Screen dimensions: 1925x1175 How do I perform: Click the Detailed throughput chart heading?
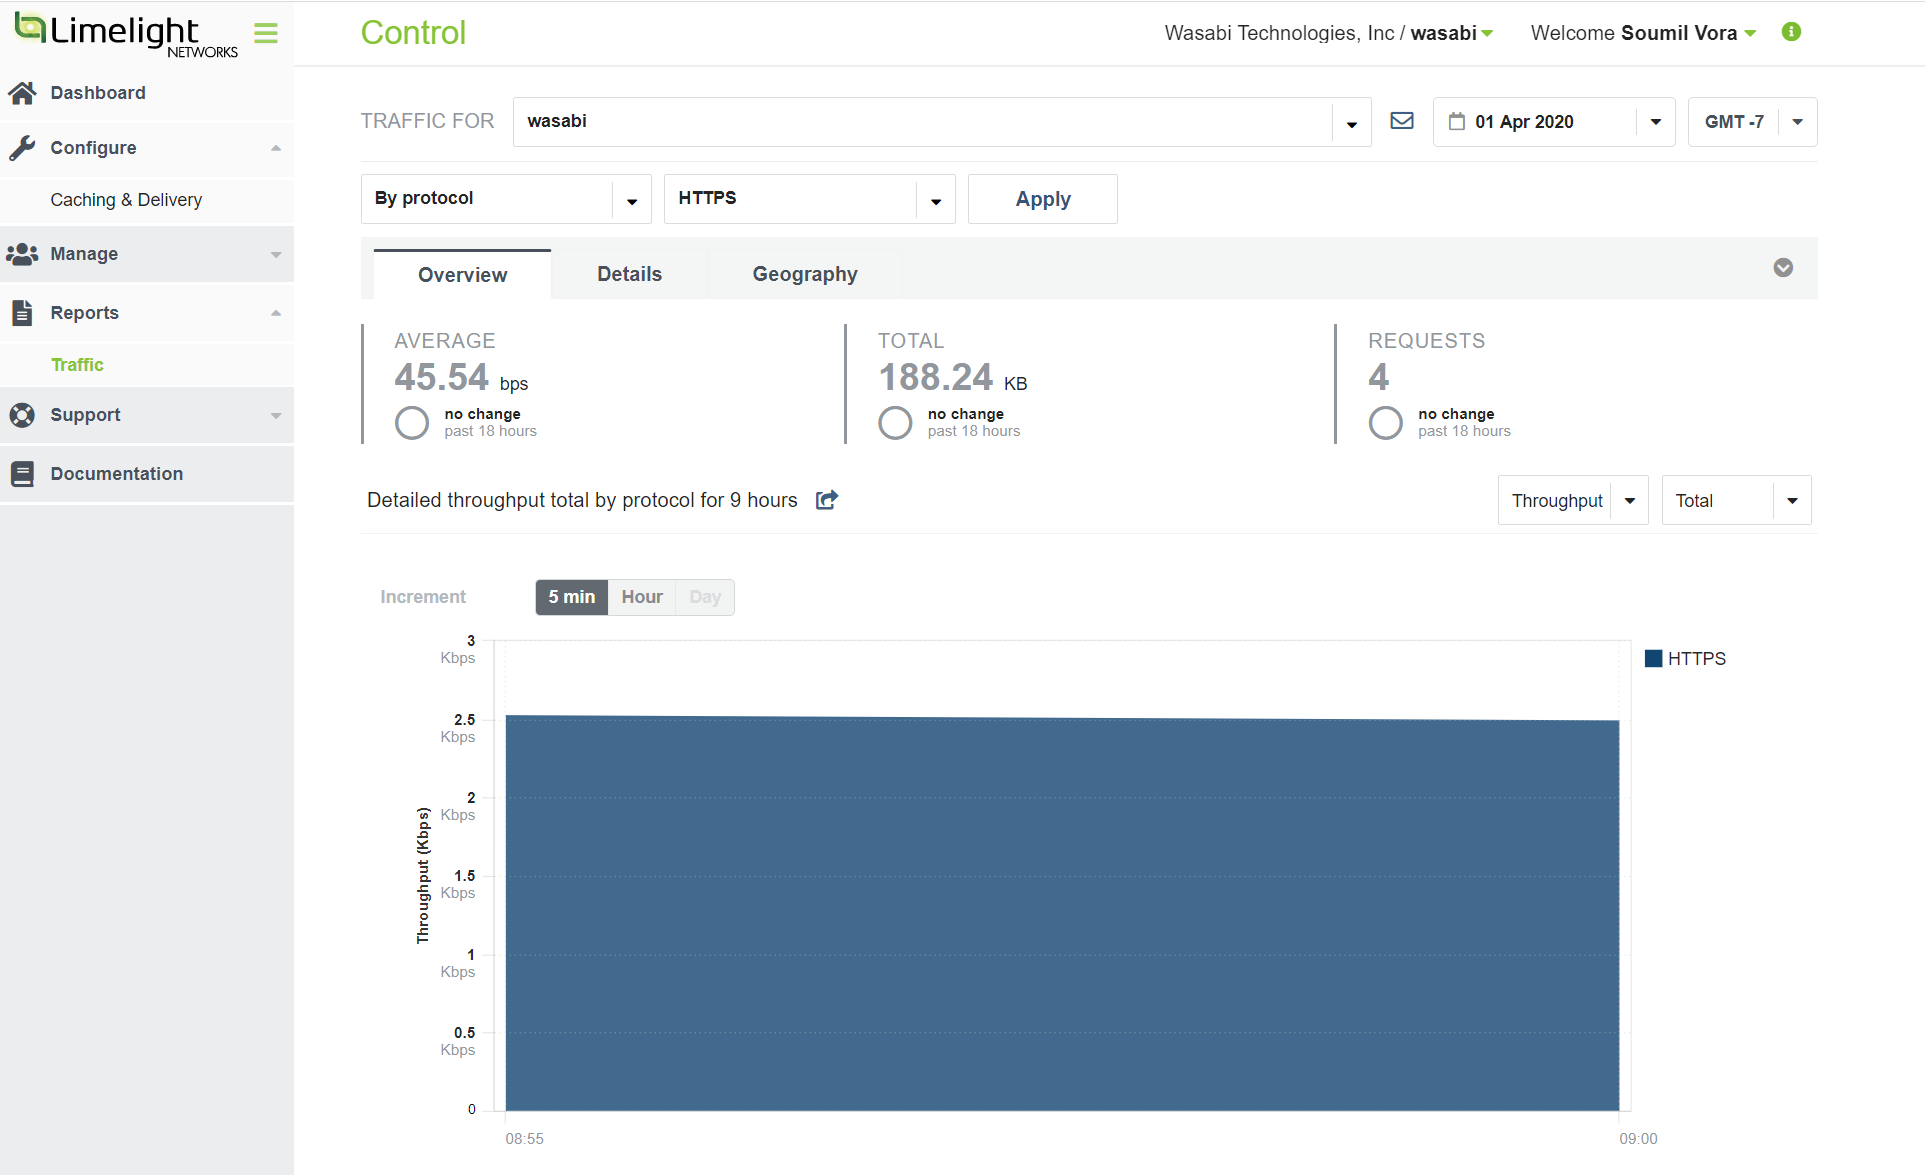[x=582, y=500]
